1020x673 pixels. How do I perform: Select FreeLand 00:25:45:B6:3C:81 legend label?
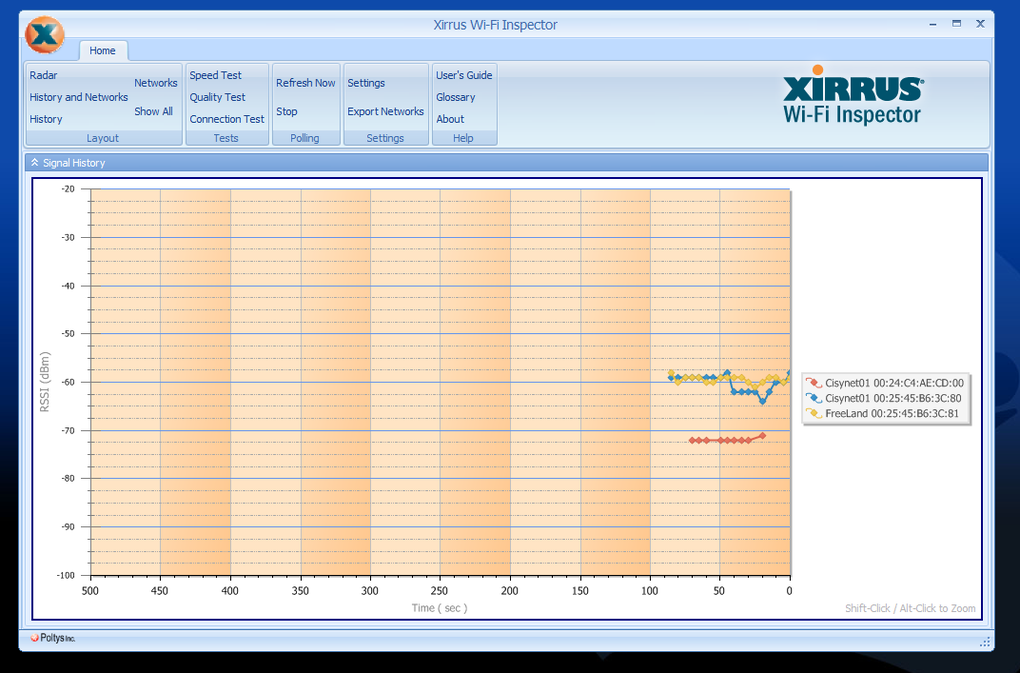[892, 414]
